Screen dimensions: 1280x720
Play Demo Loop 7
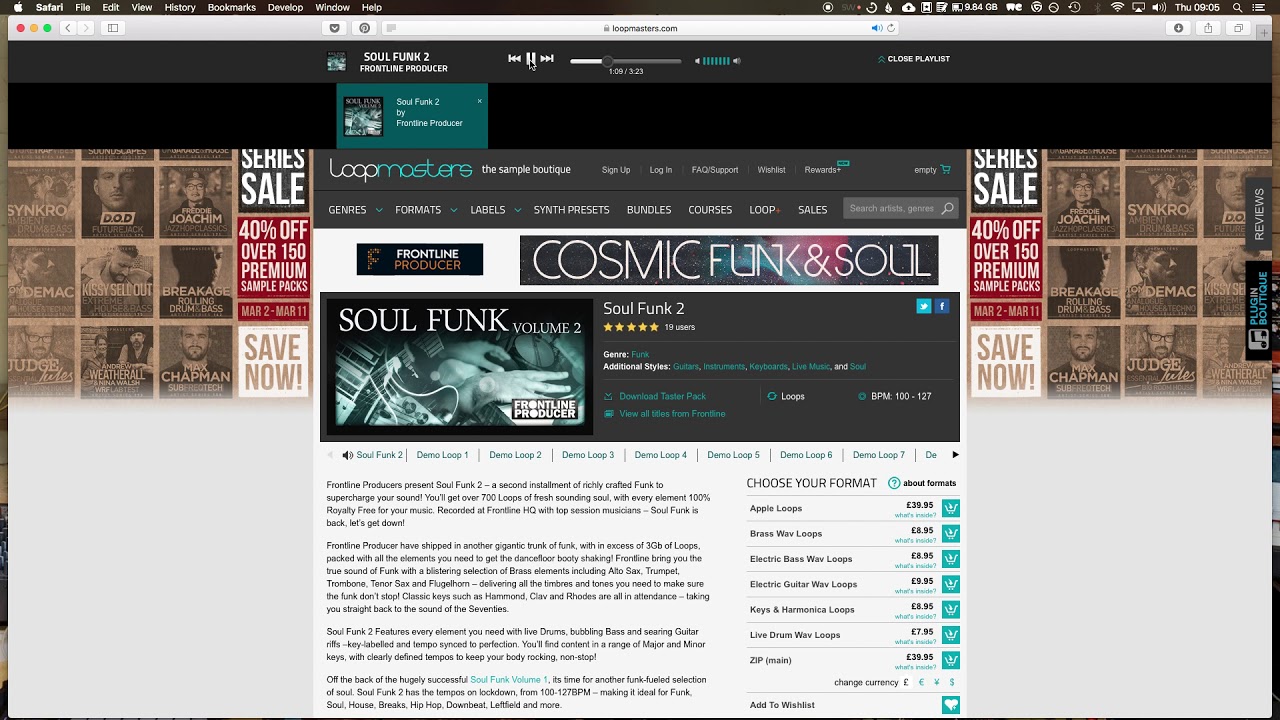pyautogui.click(x=878, y=455)
